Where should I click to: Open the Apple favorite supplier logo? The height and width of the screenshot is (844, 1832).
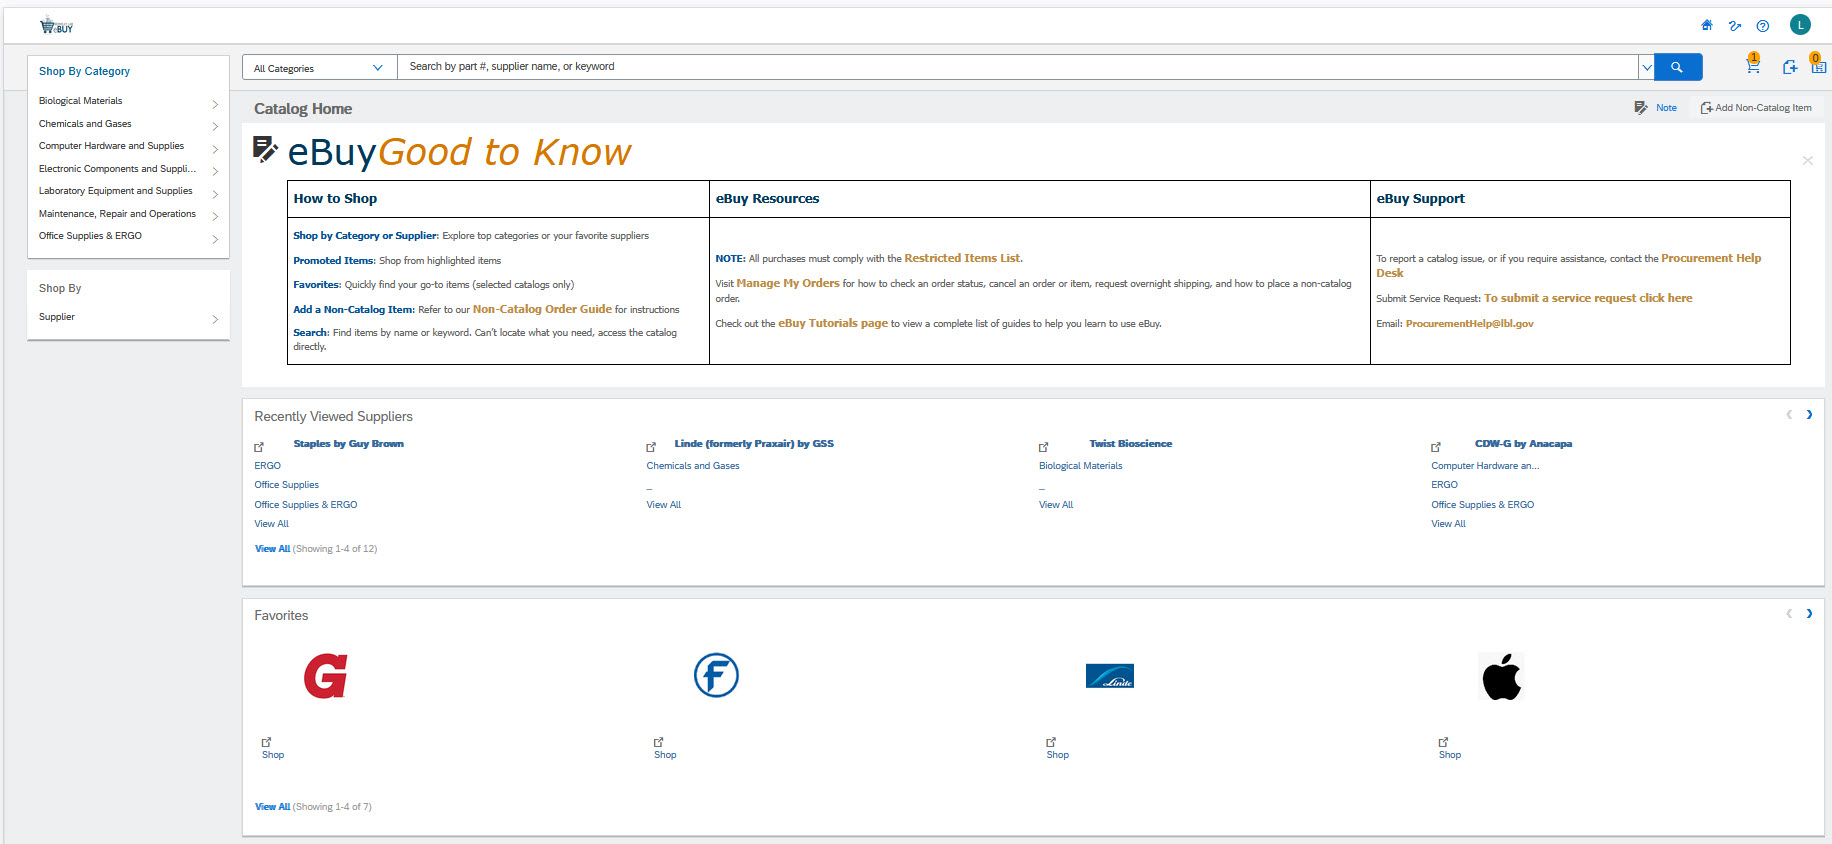click(x=1501, y=677)
